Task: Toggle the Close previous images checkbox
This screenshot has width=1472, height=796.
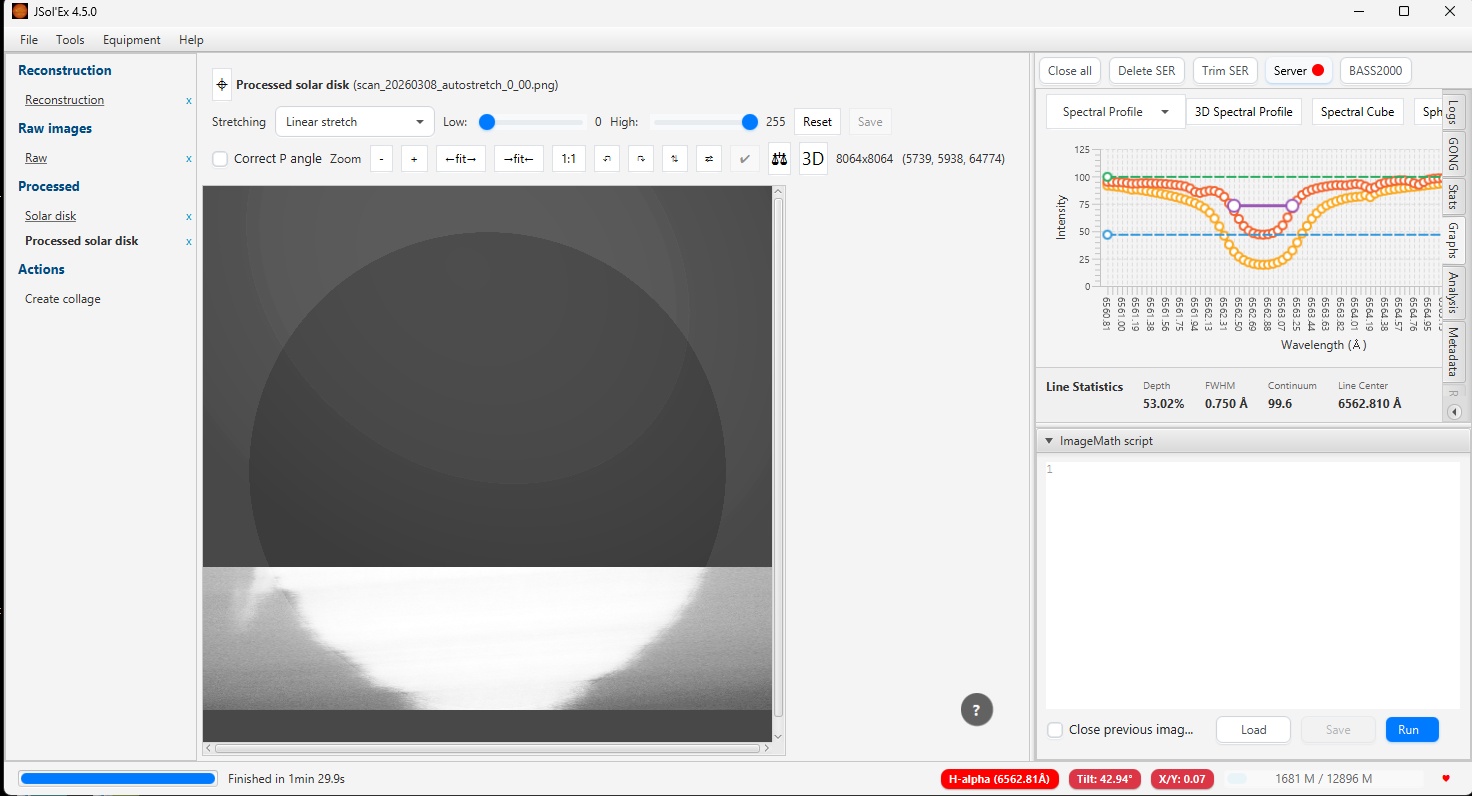Action: tap(1055, 730)
